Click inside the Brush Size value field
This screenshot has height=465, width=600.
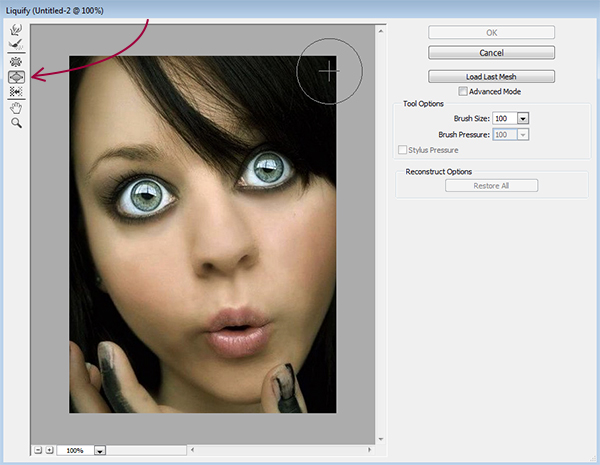click(504, 119)
